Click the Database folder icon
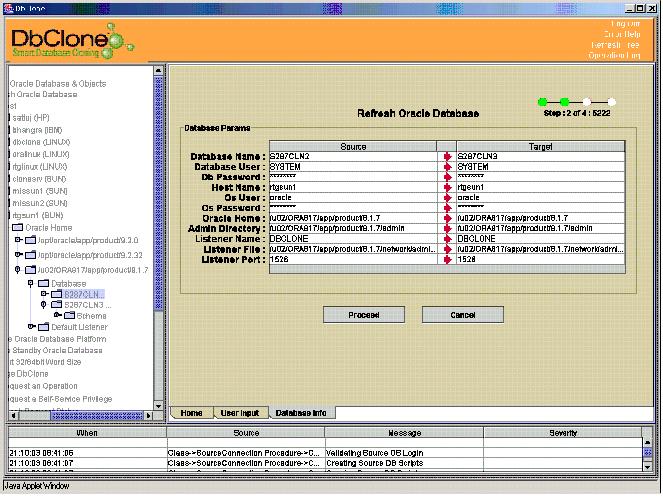 (x=44, y=283)
